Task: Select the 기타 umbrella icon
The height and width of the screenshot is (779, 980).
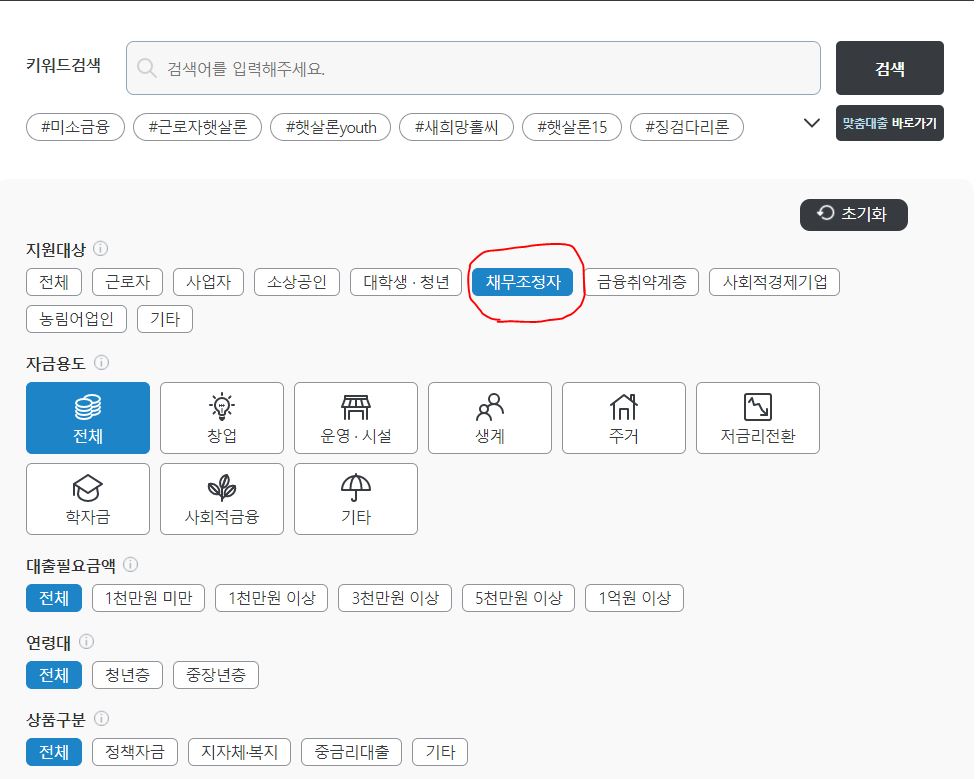Action: point(355,499)
